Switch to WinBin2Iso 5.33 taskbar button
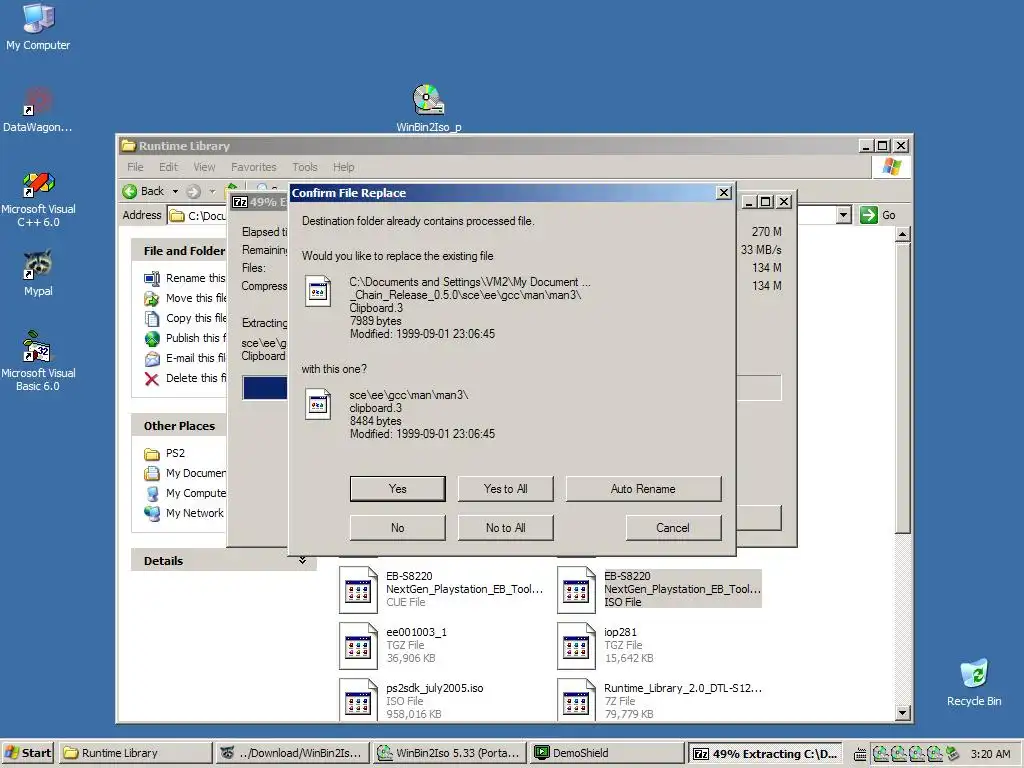Viewport: 1024px width, 768px height. tap(450, 753)
